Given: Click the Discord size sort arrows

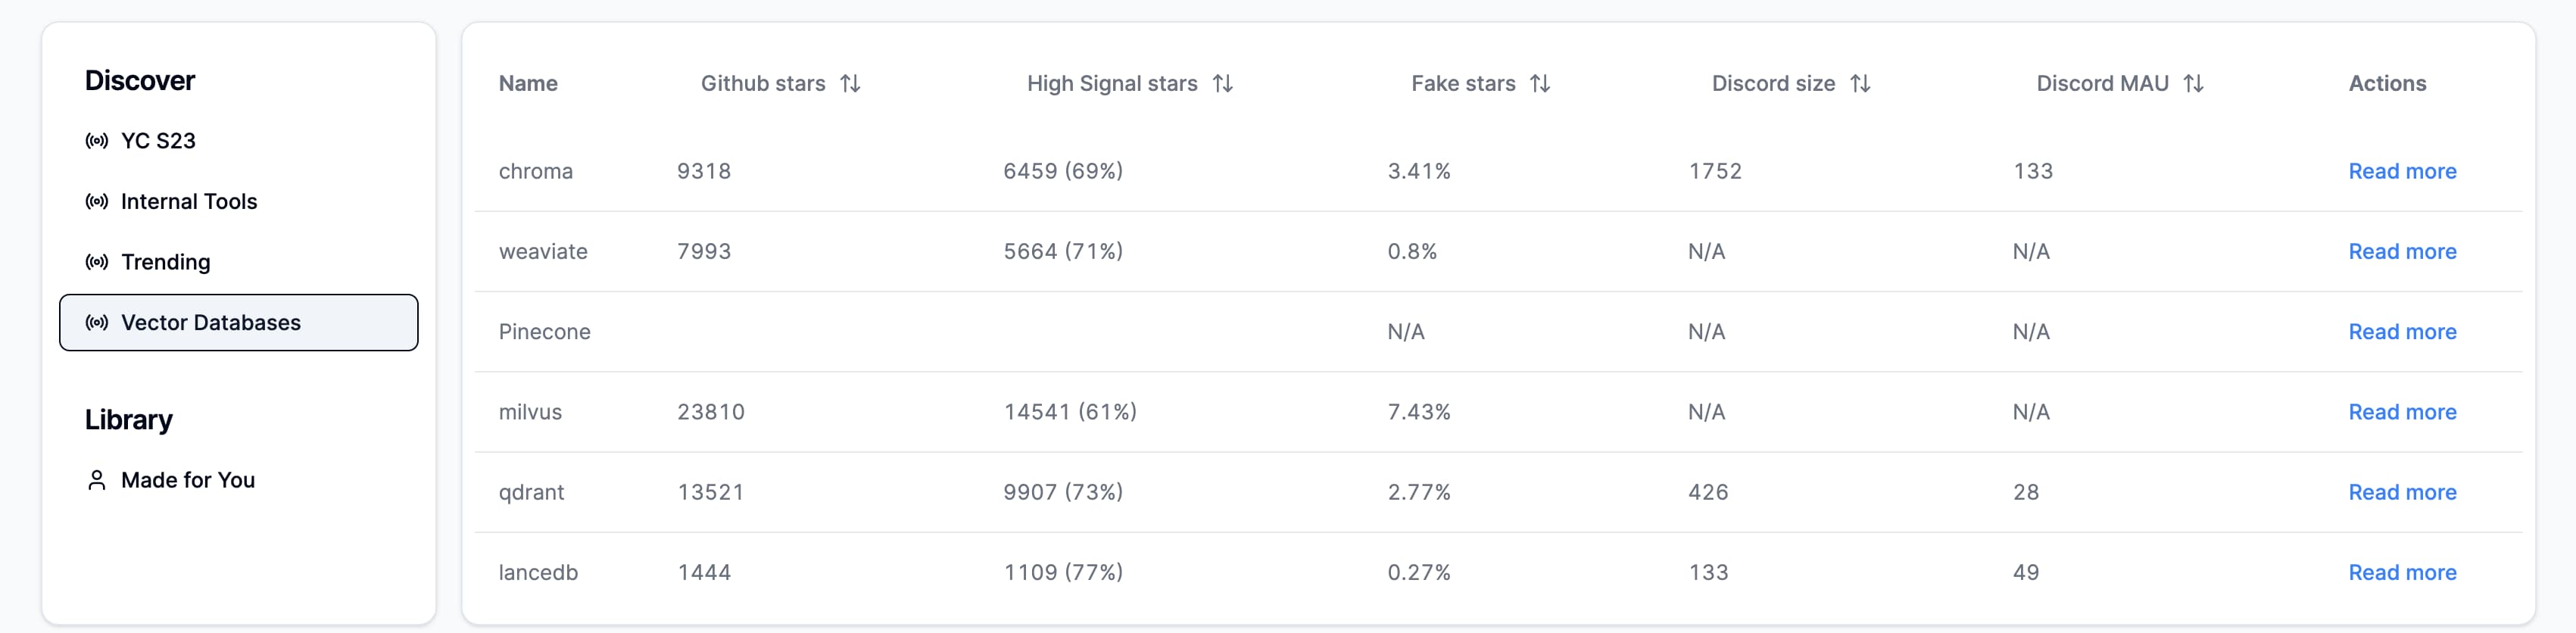Looking at the screenshot, I should pyautogui.click(x=1860, y=84).
